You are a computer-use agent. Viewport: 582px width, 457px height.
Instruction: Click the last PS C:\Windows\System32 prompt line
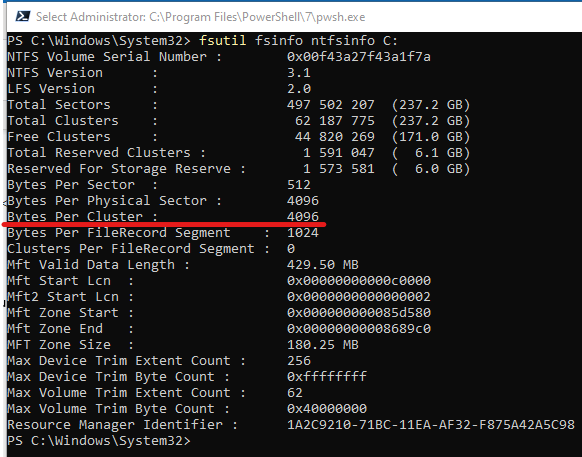(99, 441)
